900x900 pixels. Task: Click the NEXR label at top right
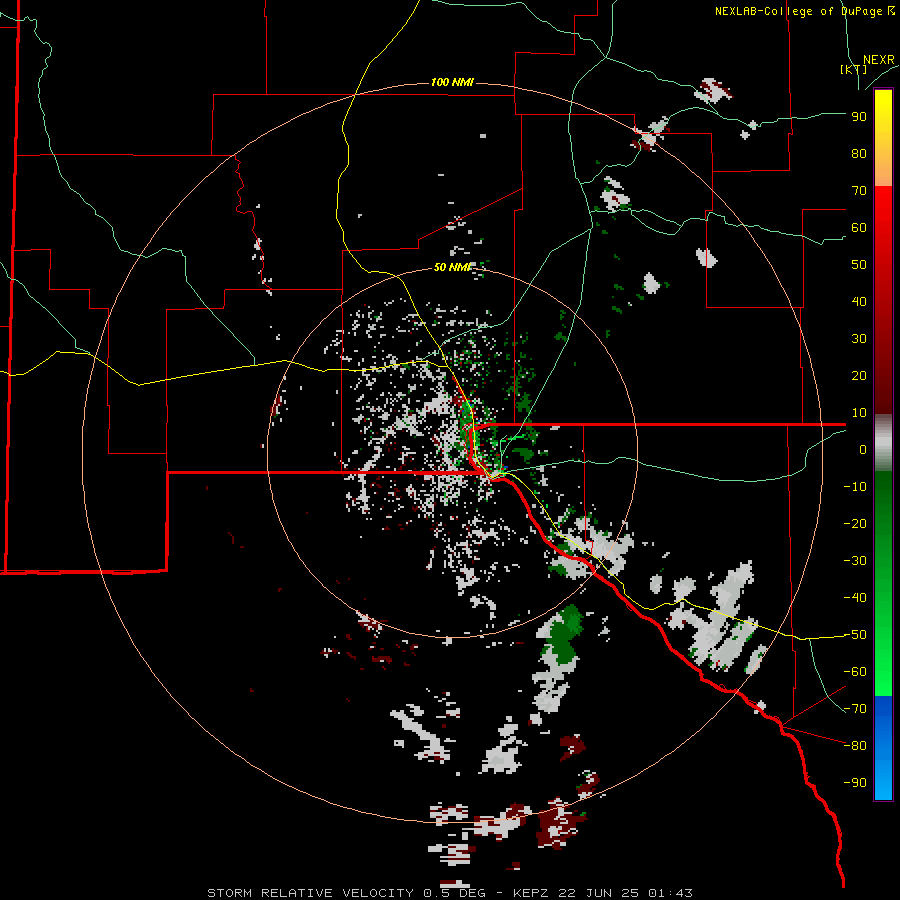(879, 60)
